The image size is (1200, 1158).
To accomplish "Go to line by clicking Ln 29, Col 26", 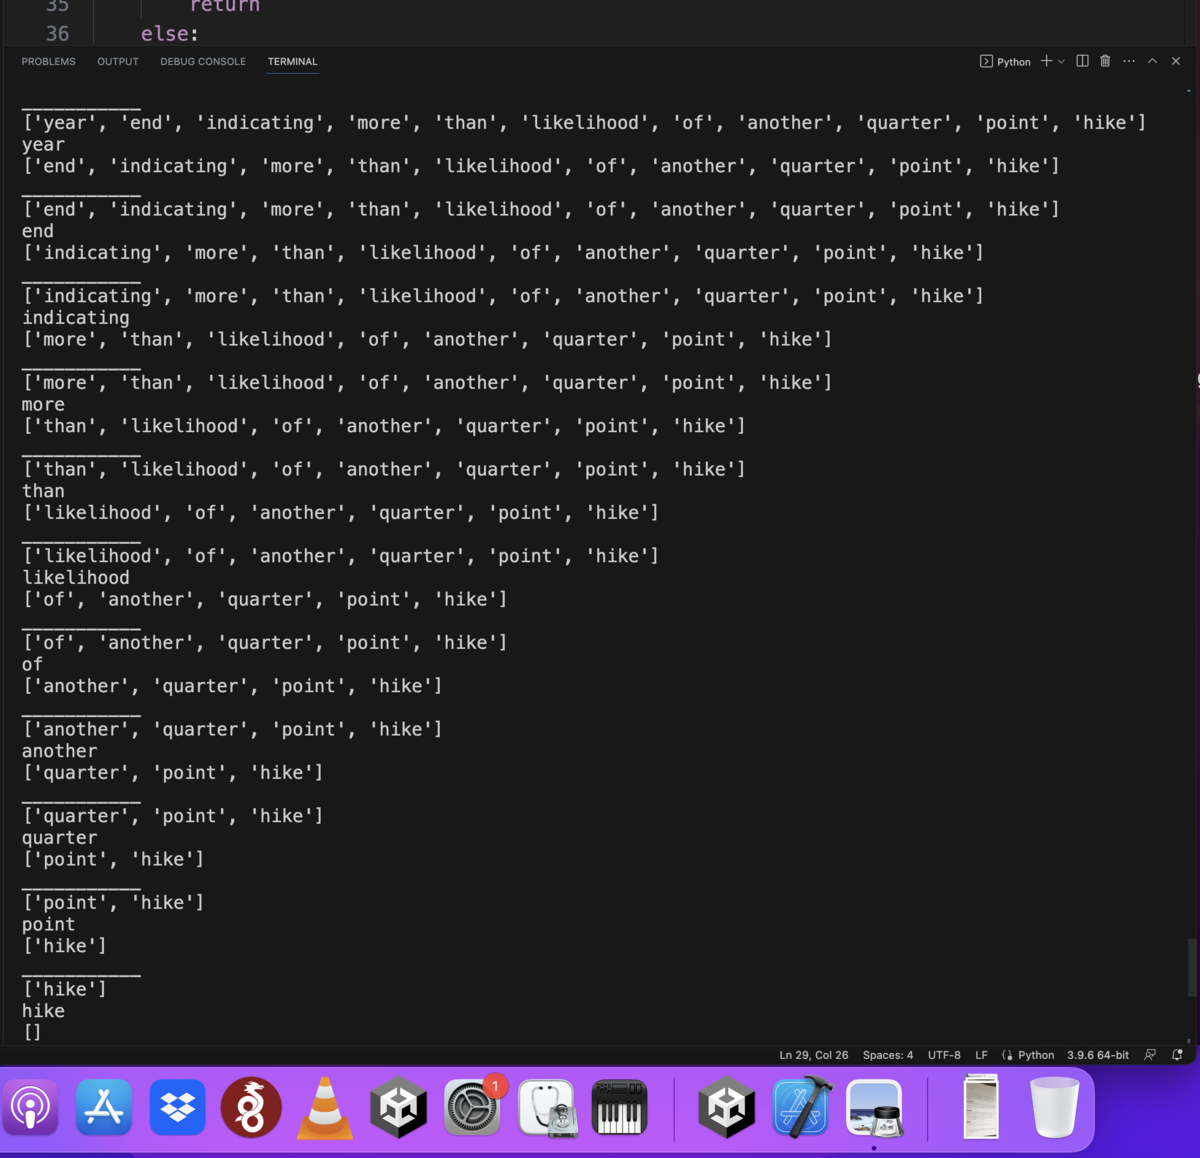I will 812,1054.
